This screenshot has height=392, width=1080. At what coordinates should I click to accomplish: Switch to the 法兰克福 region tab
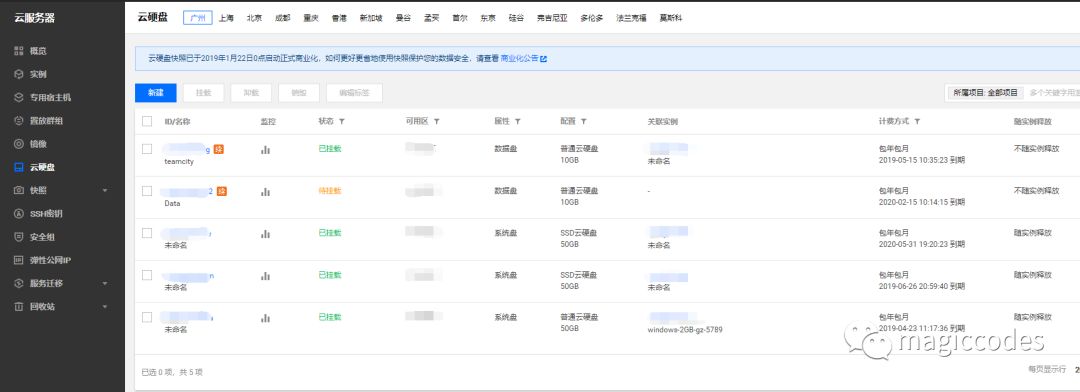631,18
